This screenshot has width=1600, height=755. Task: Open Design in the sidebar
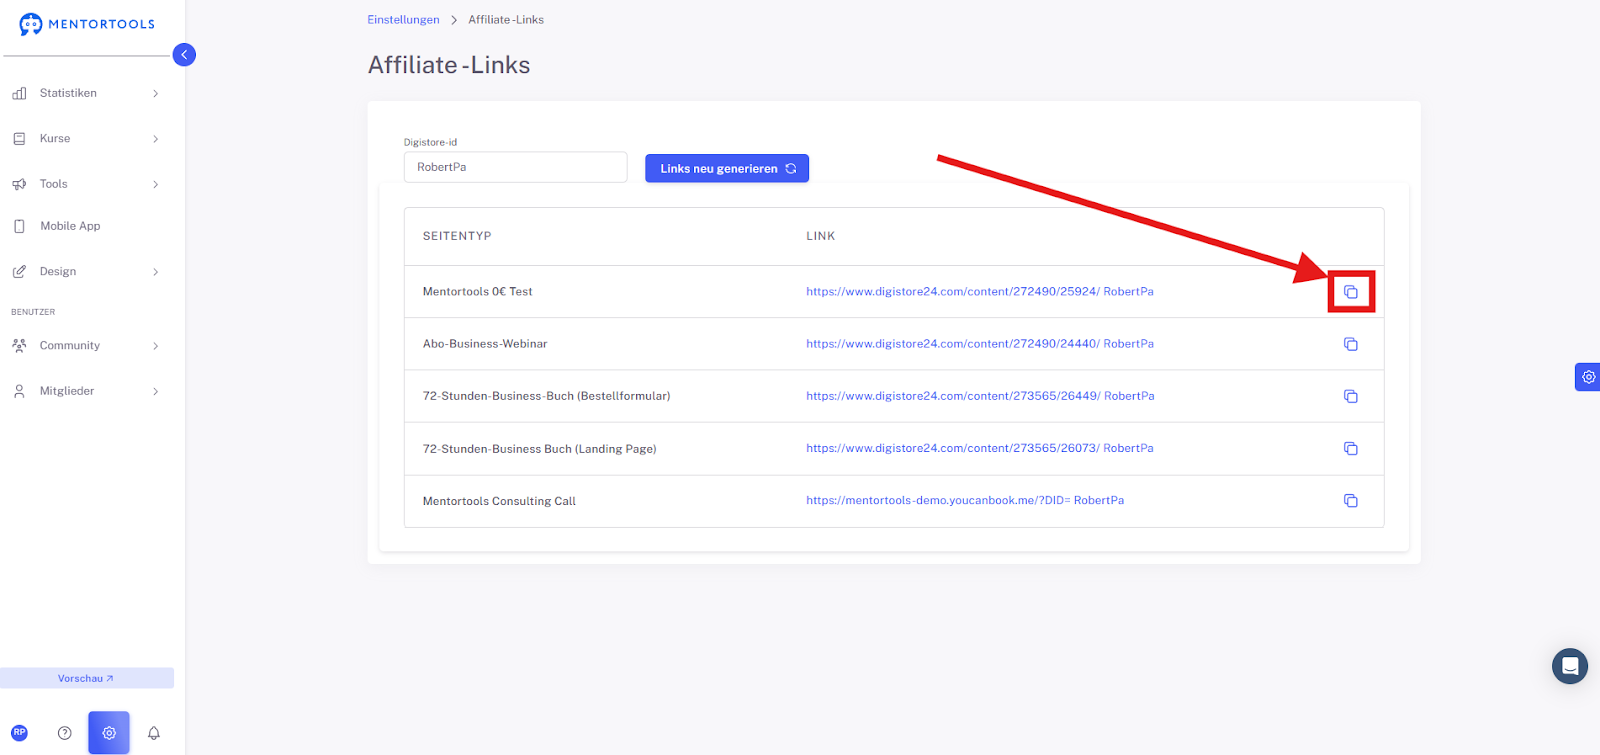pos(58,272)
